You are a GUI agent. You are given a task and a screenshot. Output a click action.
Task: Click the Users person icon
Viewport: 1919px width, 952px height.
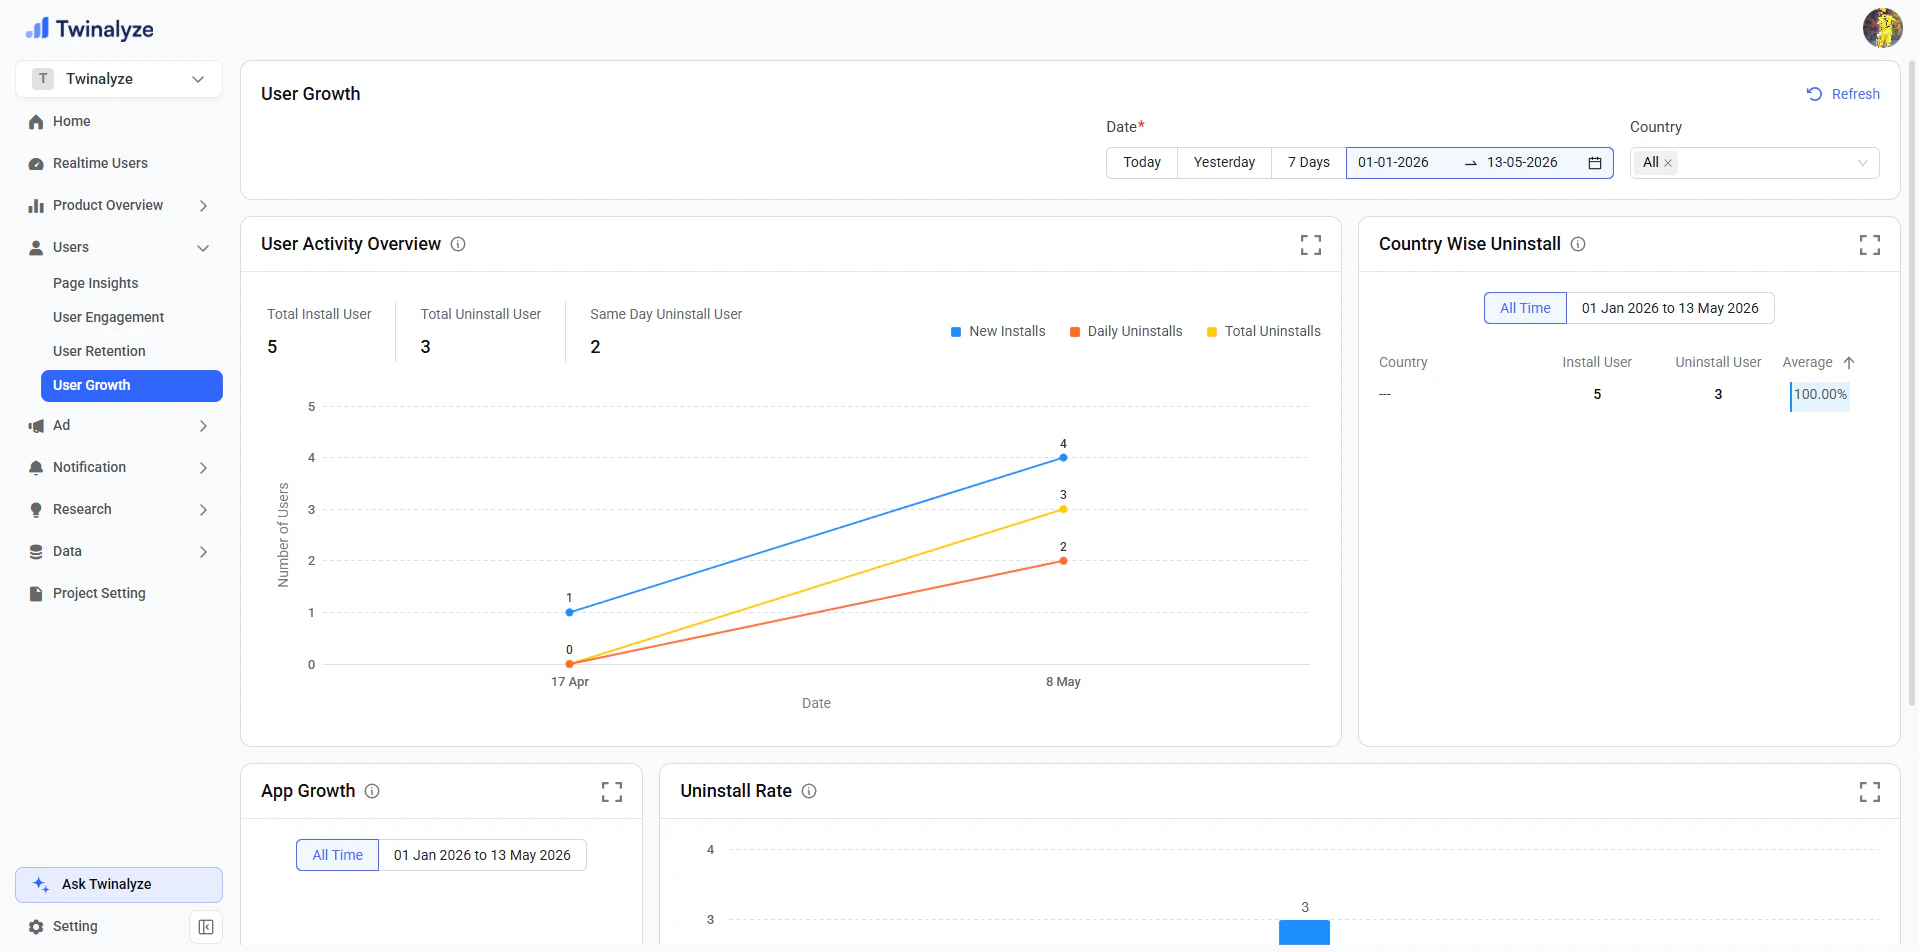point(36,248)
